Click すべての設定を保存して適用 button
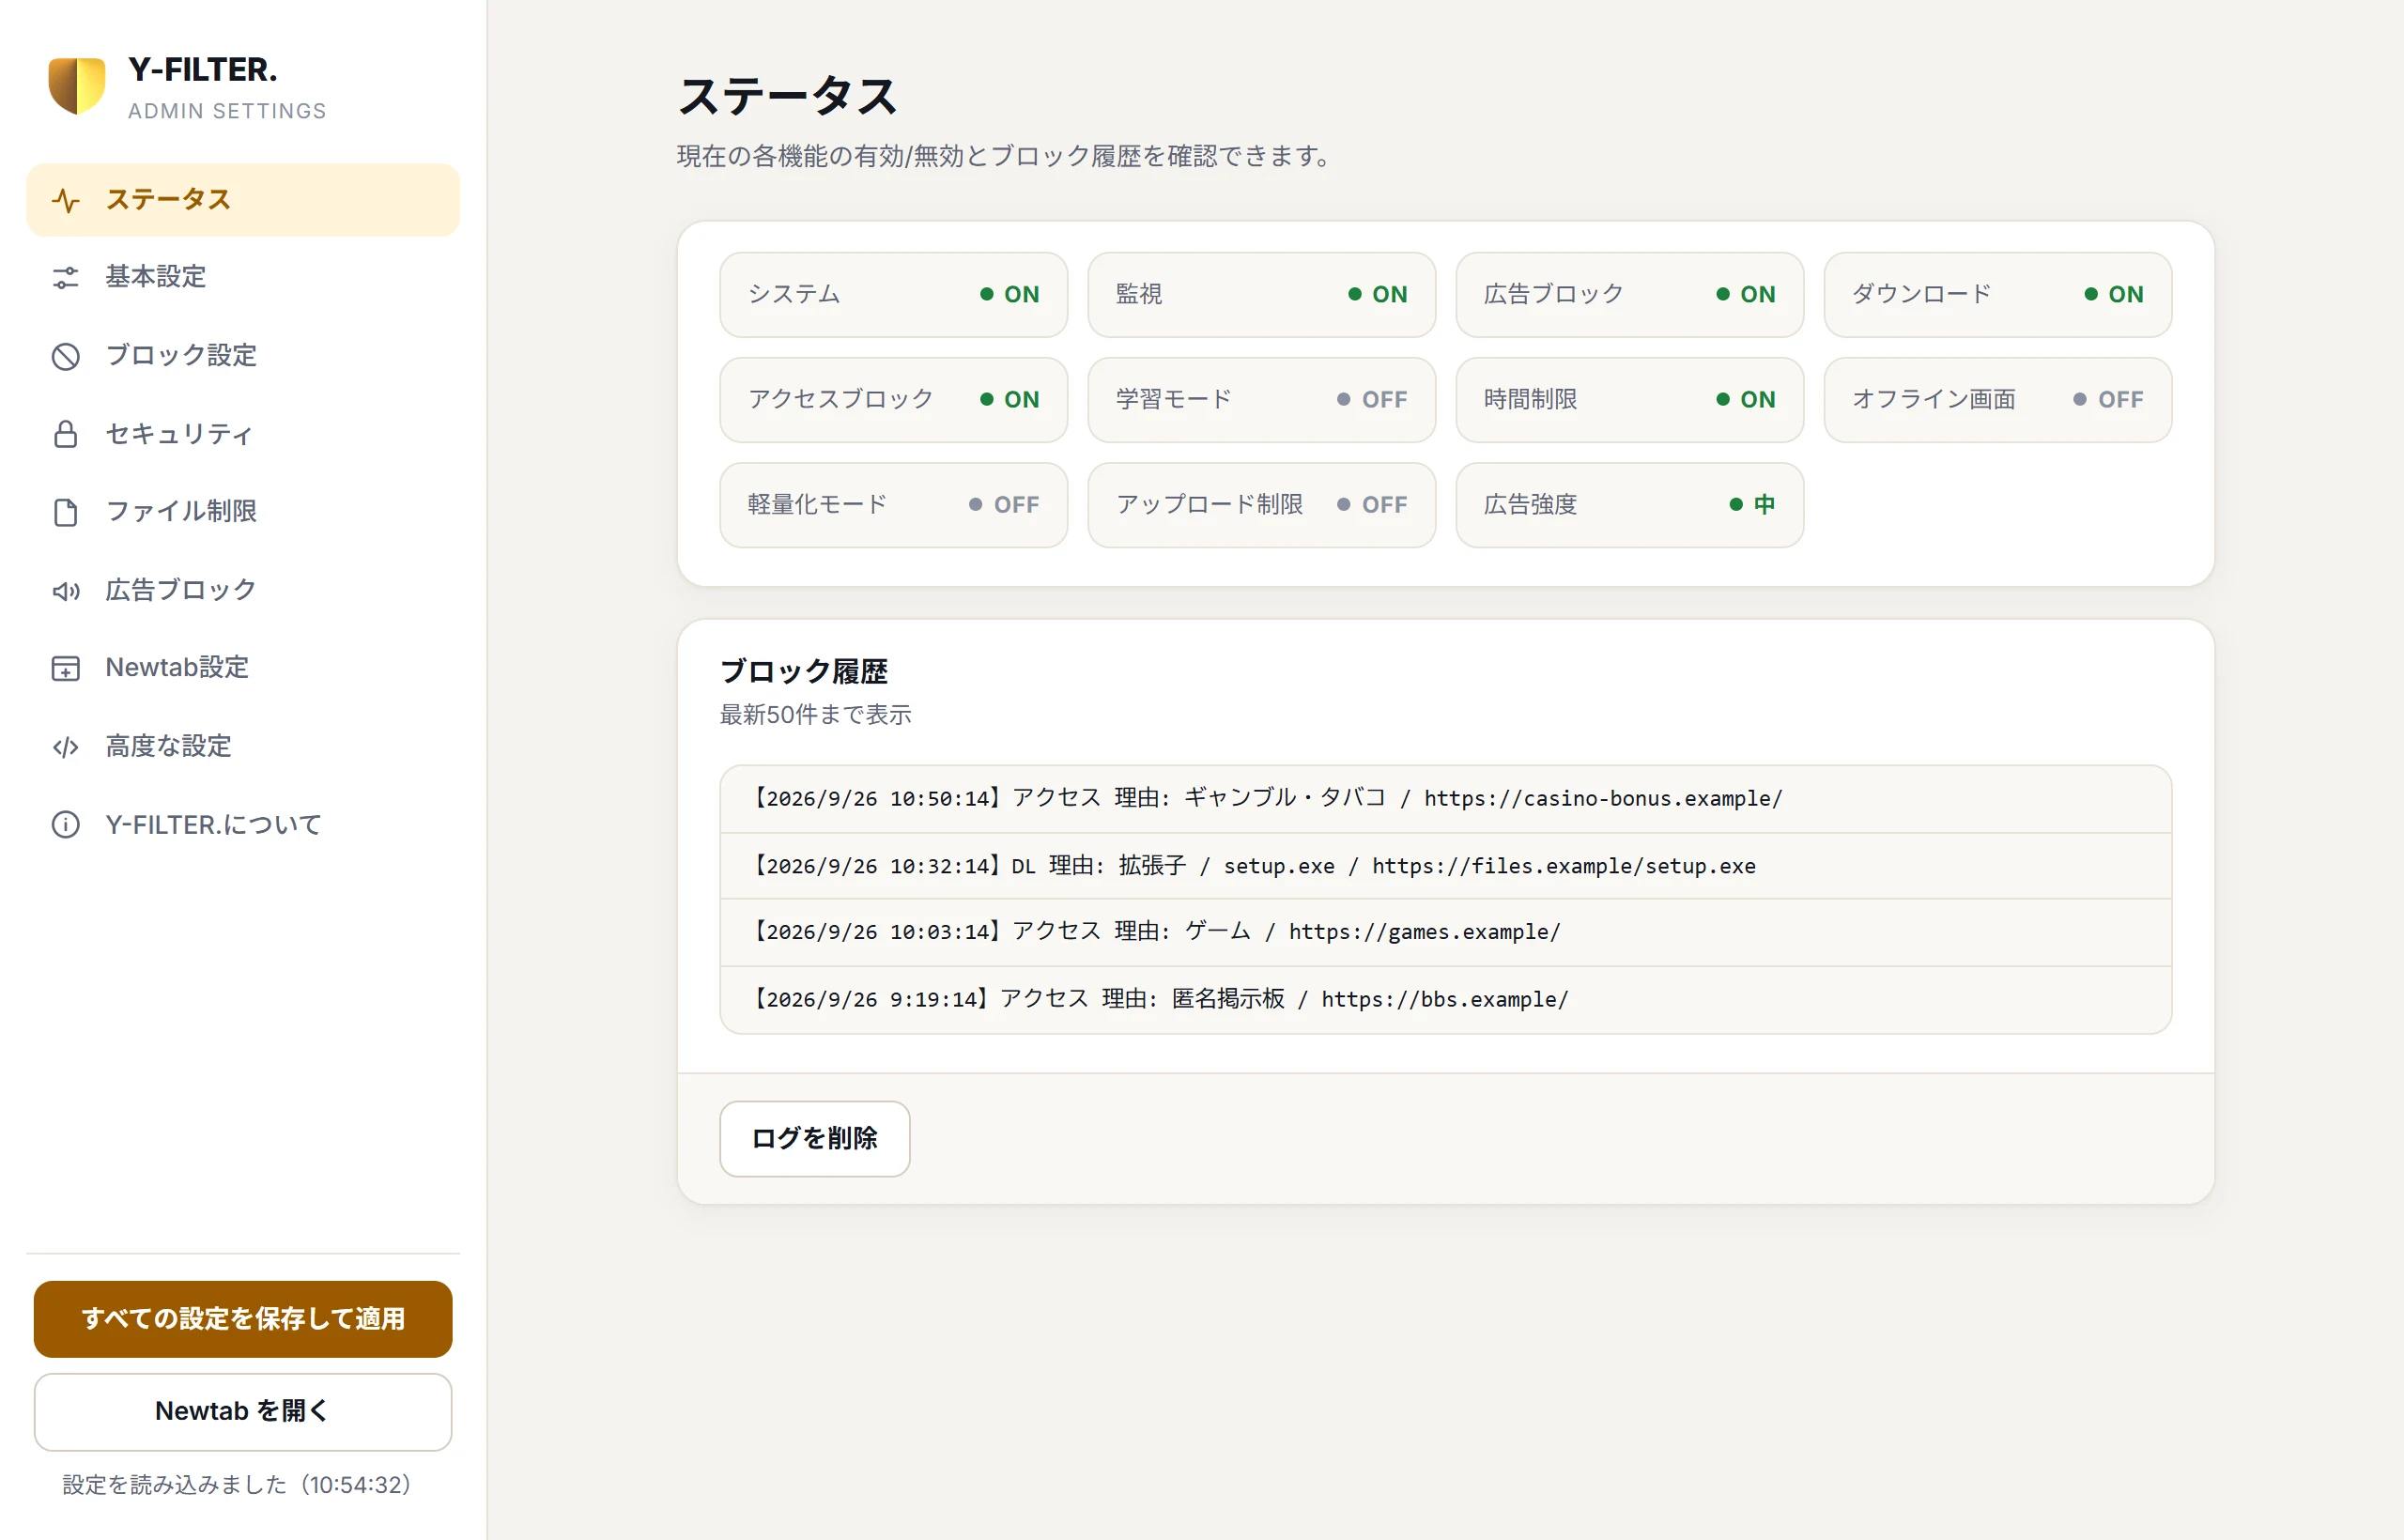2404x1540 pixels. coord(243,1319)
